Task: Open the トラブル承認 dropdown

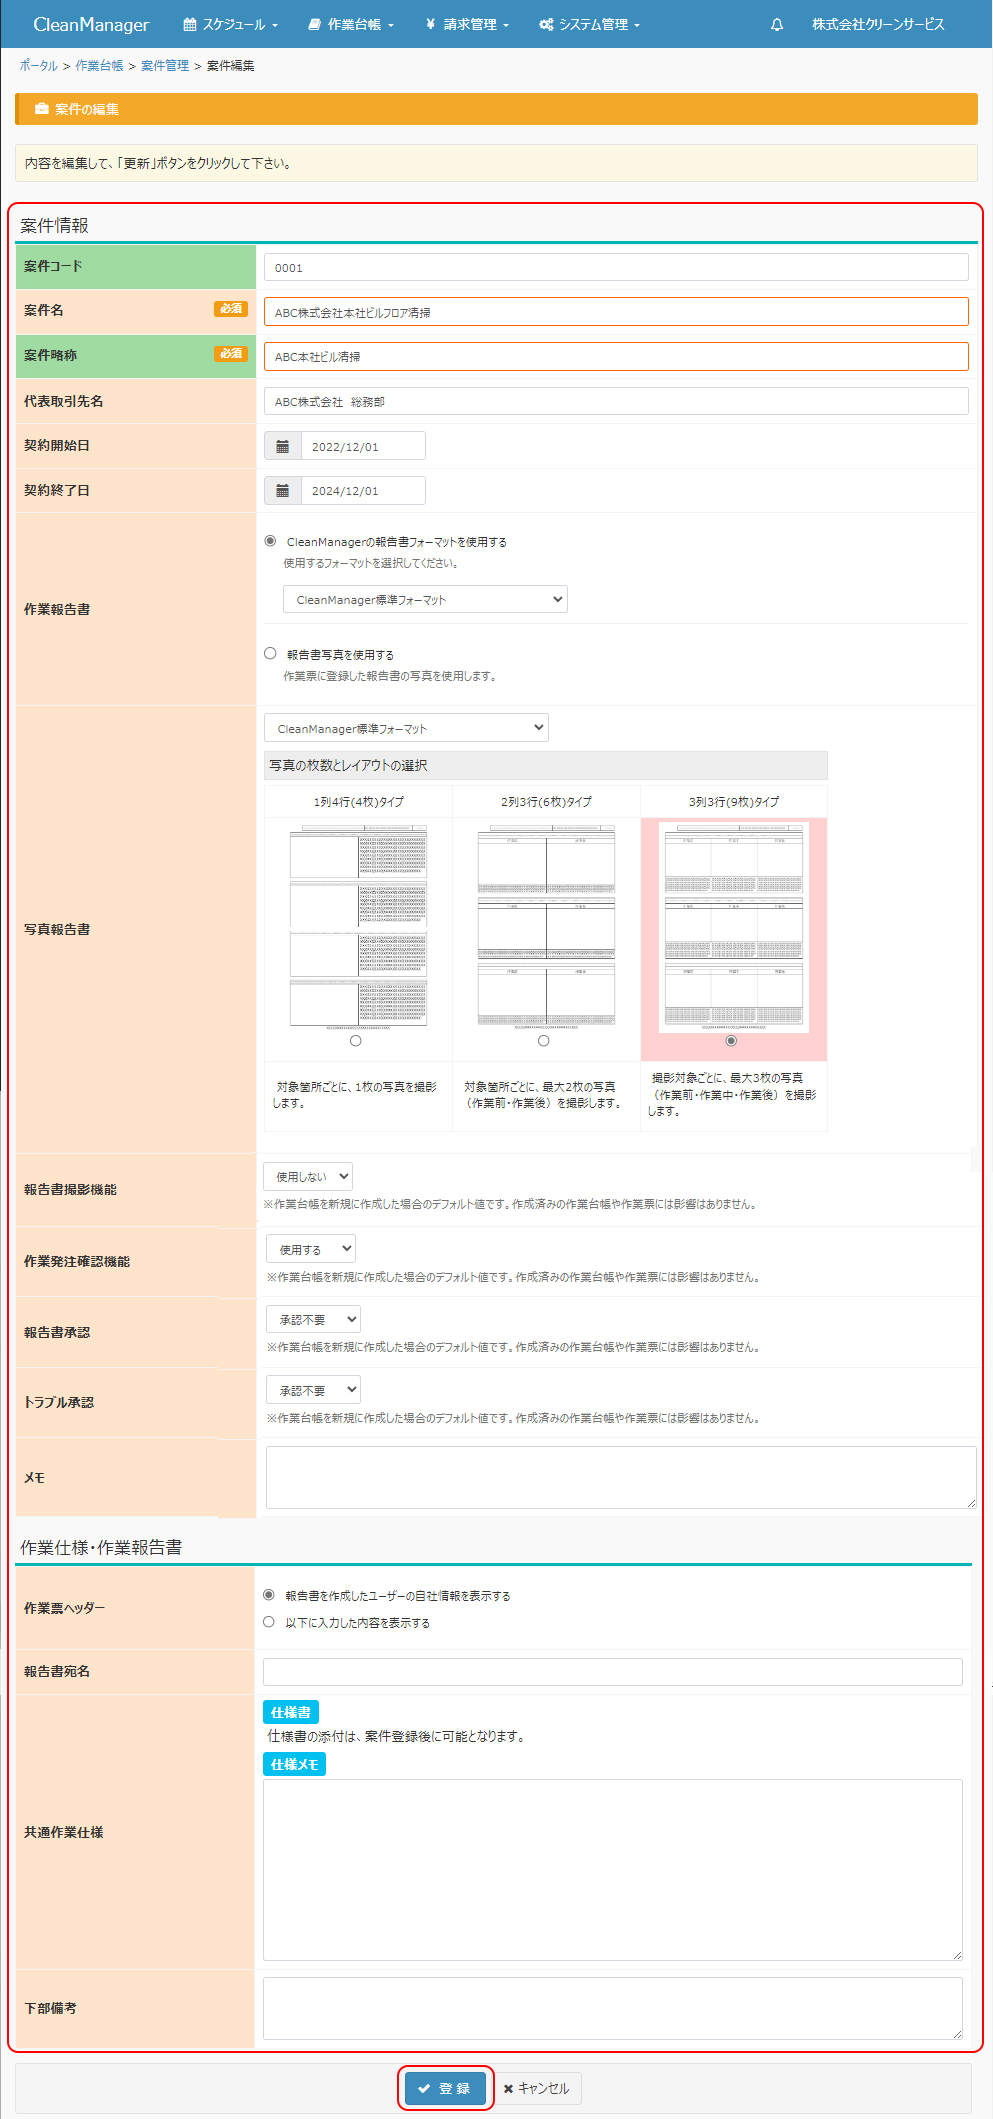Action: pyautogui.click(x=313, y=1390)
